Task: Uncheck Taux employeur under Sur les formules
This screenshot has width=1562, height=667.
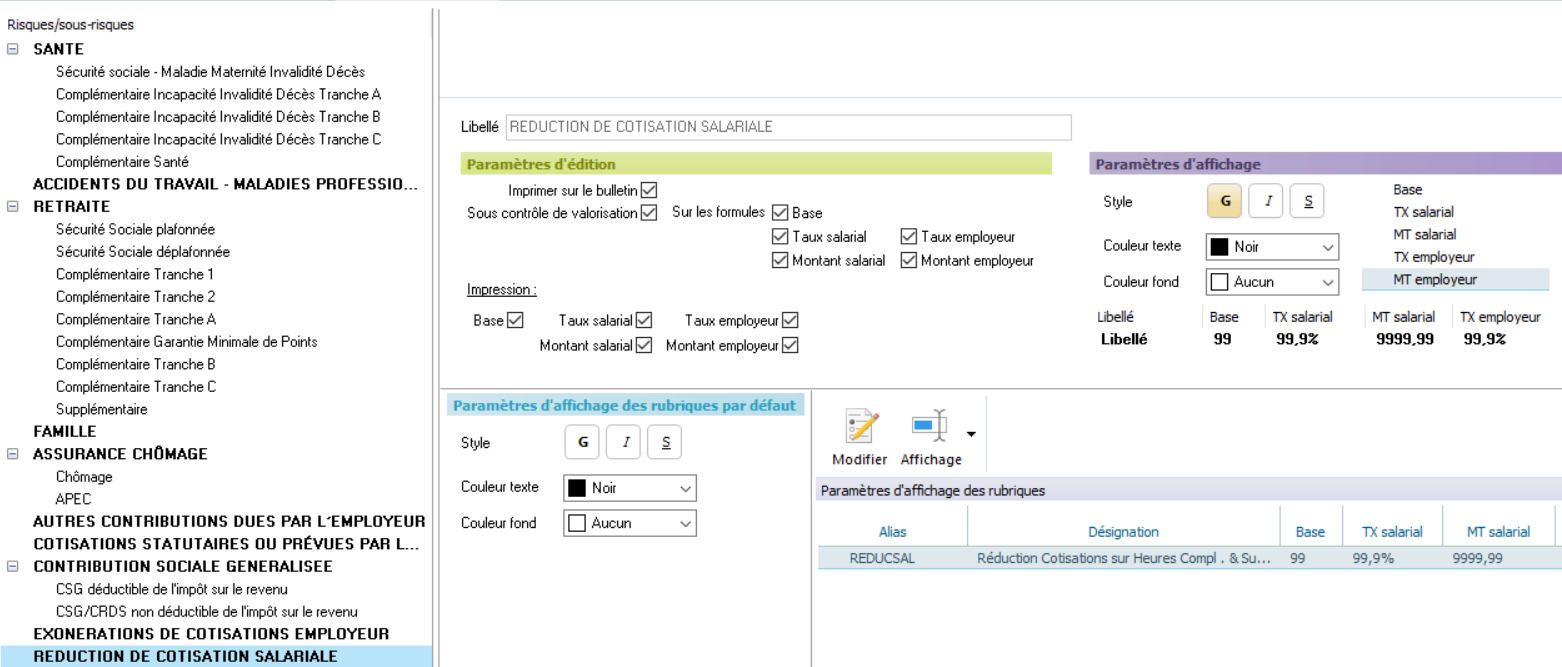Action: click(908, 237)
